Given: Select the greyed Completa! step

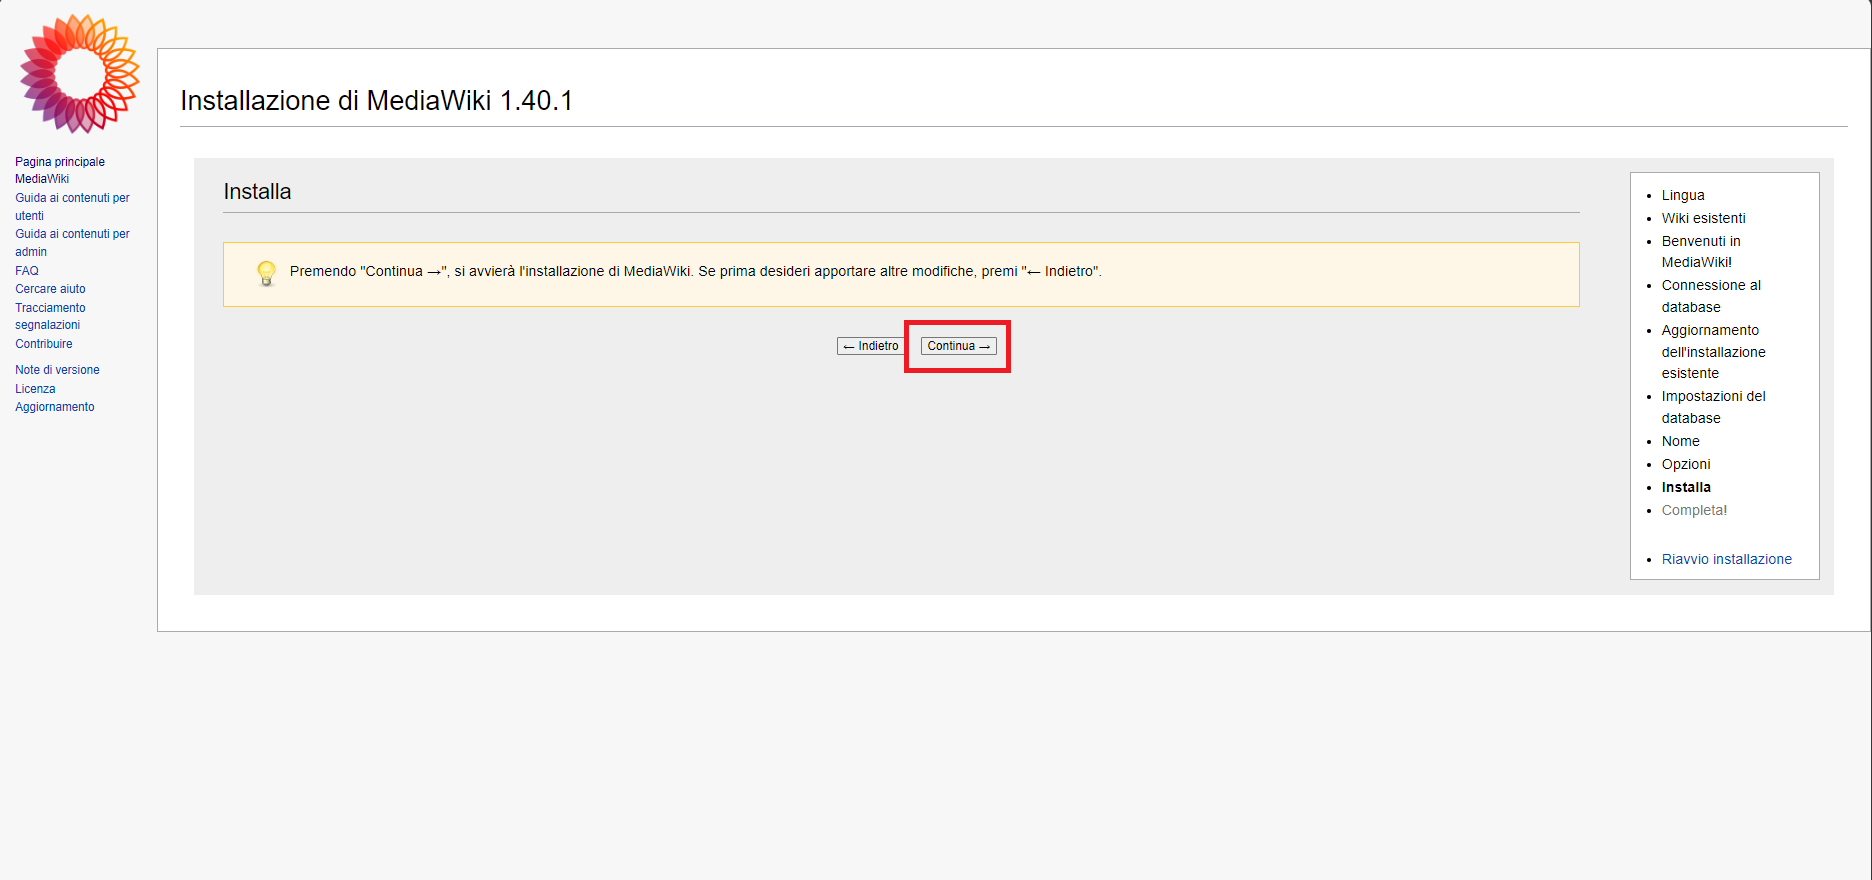Looking at the screenshot, I should 1694,510.
